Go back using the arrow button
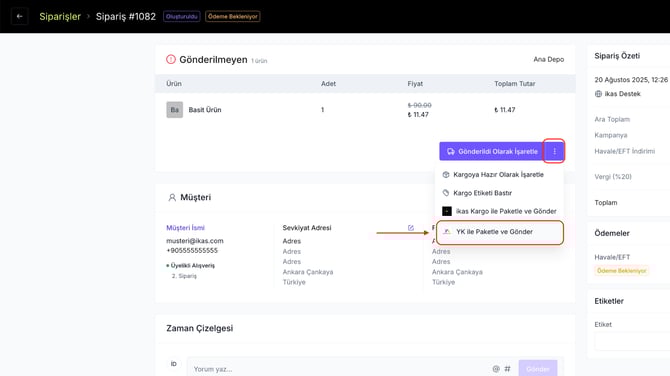This screenshot has width=670, height=376. pos(20,16)
